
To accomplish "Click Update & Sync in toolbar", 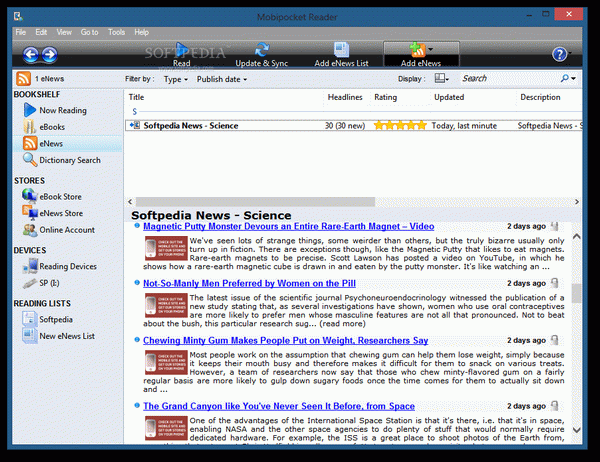I will point(262,55).
